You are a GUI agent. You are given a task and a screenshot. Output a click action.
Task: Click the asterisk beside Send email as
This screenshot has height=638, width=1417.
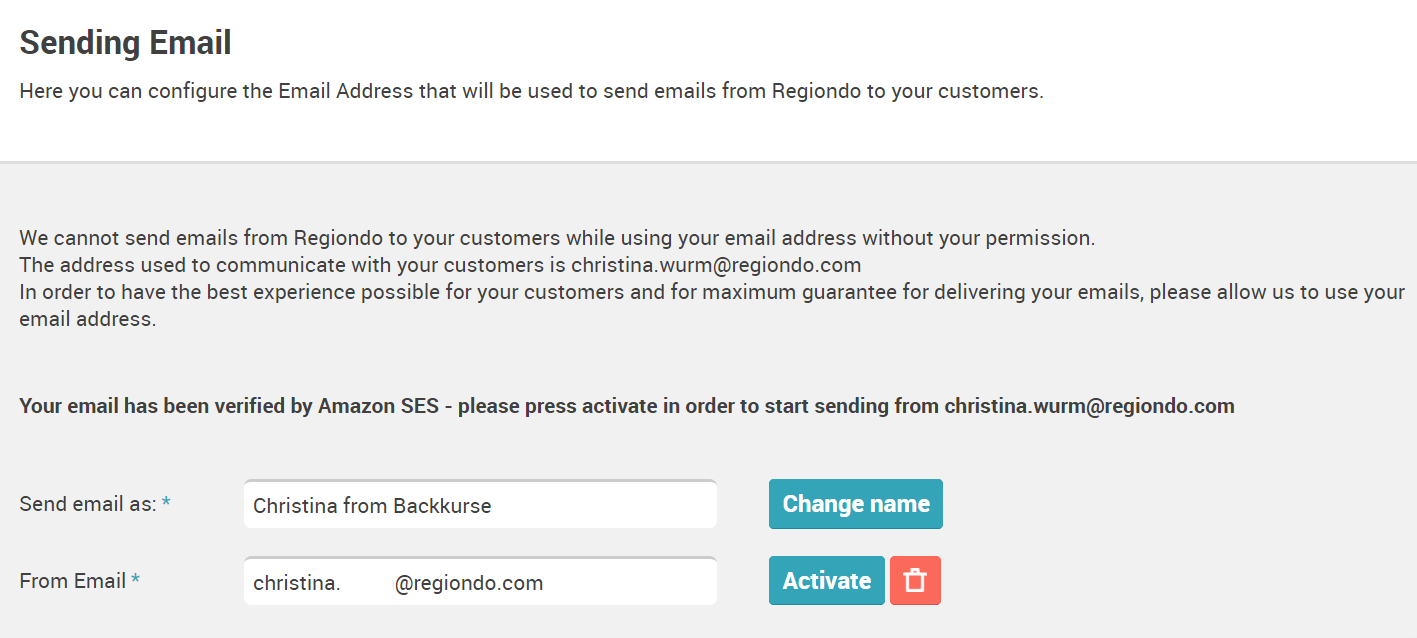pos(166,503)
